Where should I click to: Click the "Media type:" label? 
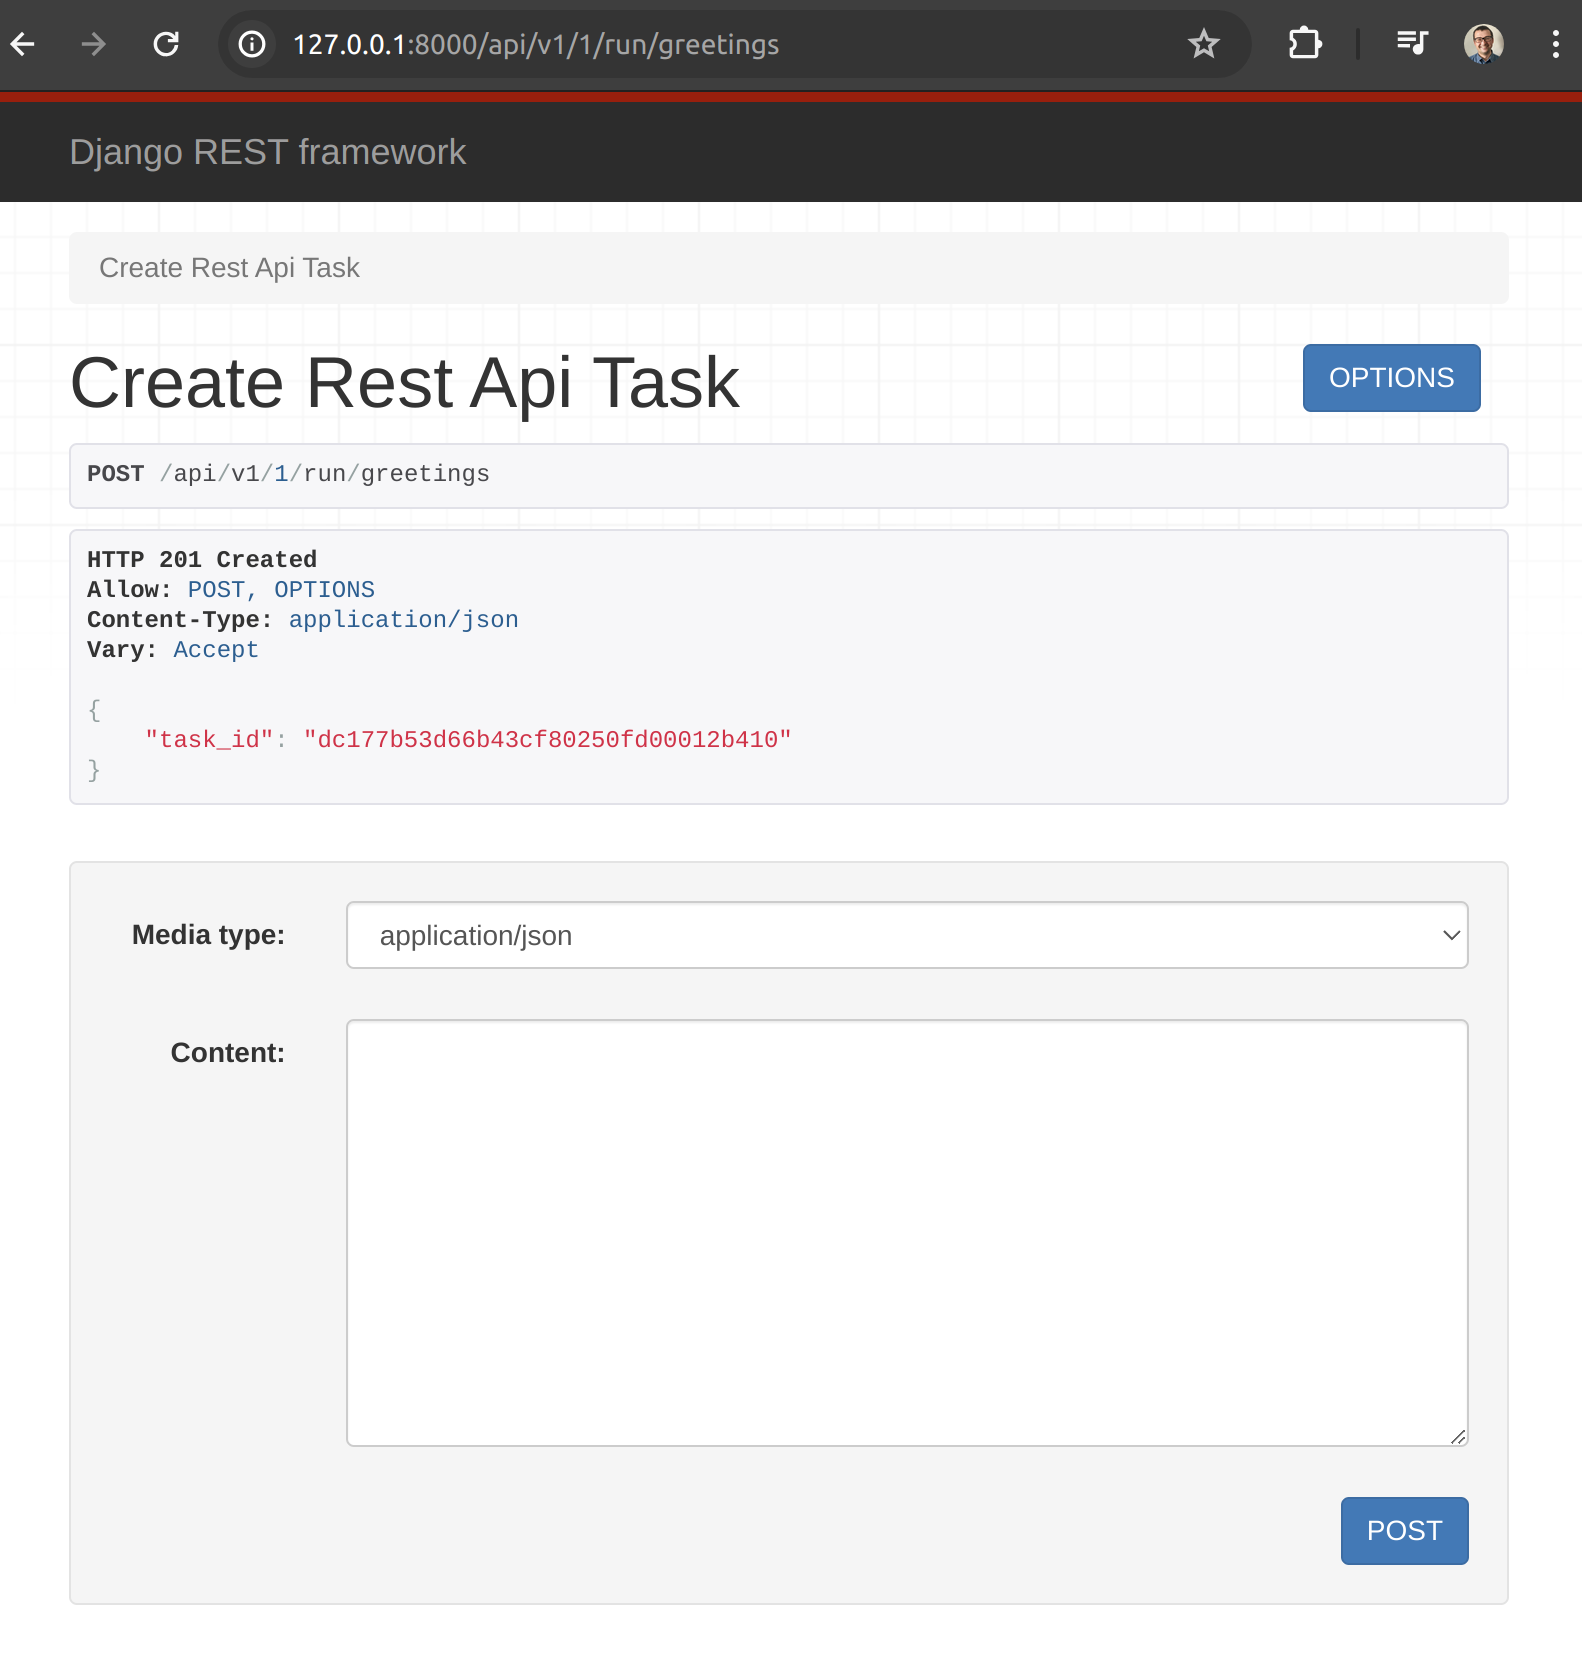click(x=208, y=935)
